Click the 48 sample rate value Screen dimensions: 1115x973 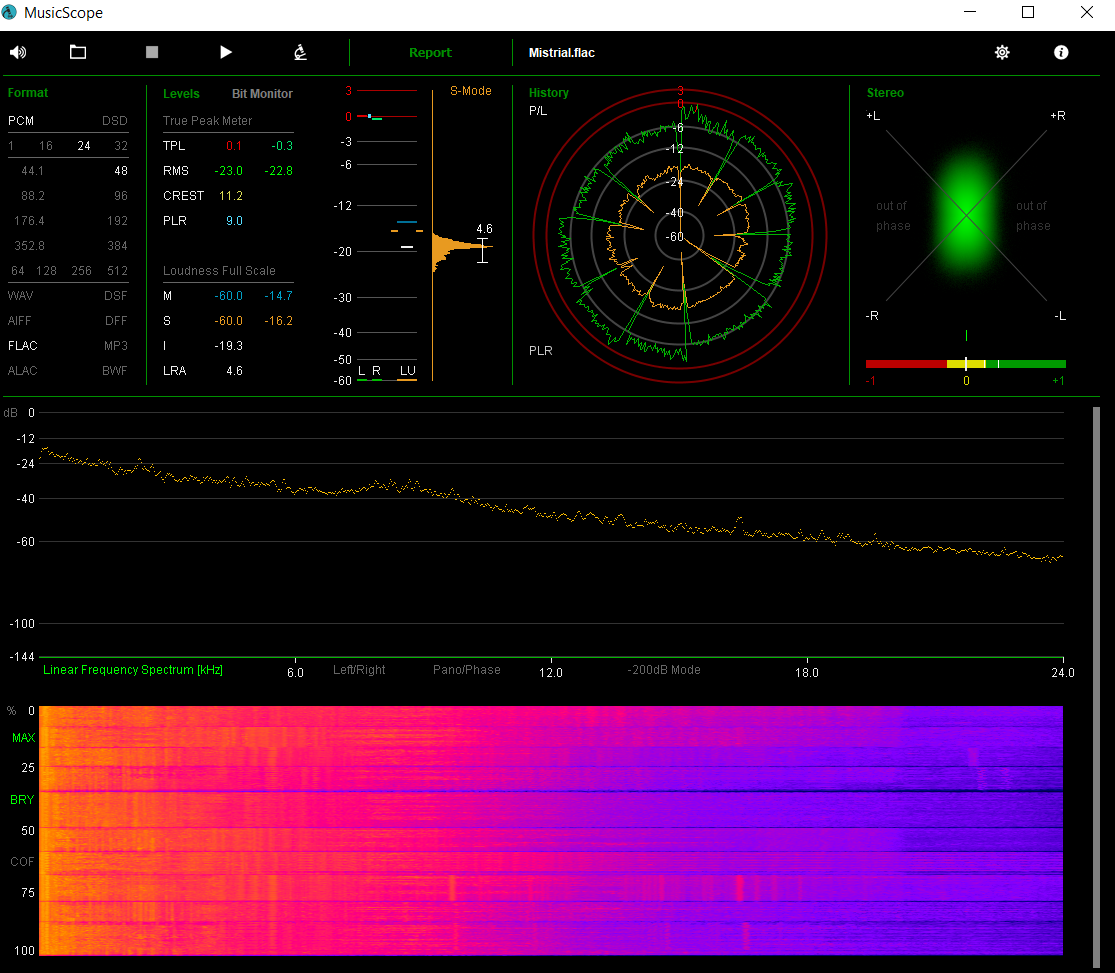click(121, 171)
